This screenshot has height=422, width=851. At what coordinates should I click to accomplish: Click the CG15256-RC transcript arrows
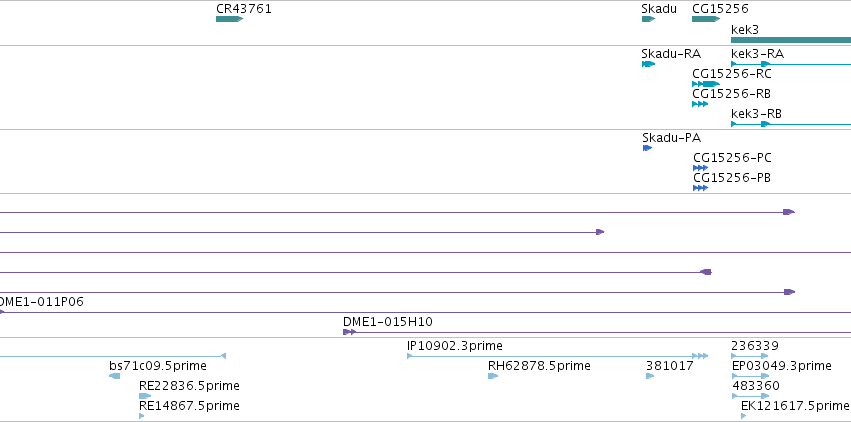pyautogui.click(x=706, y=84)
